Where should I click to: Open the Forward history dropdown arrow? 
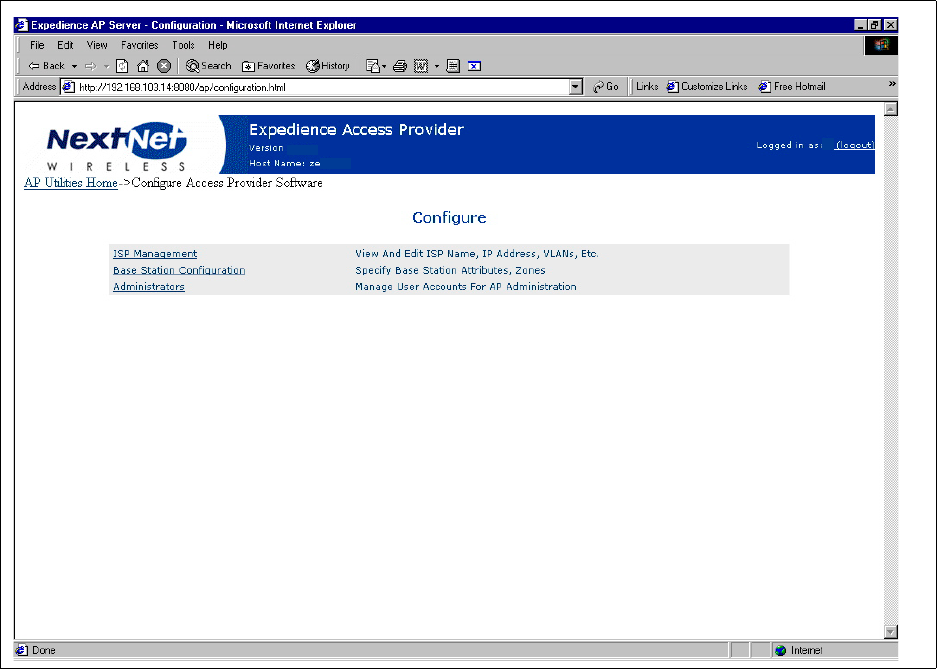[106, 66]
